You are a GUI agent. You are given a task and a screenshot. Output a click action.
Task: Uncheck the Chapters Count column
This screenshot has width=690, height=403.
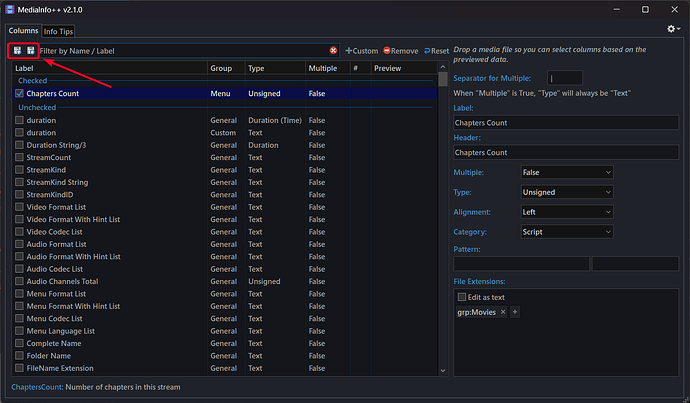(x=20, y=94)
